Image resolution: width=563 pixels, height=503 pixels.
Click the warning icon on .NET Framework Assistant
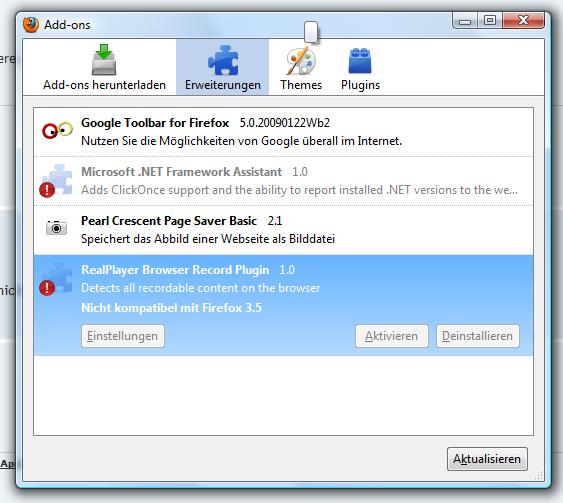[47, 190]
